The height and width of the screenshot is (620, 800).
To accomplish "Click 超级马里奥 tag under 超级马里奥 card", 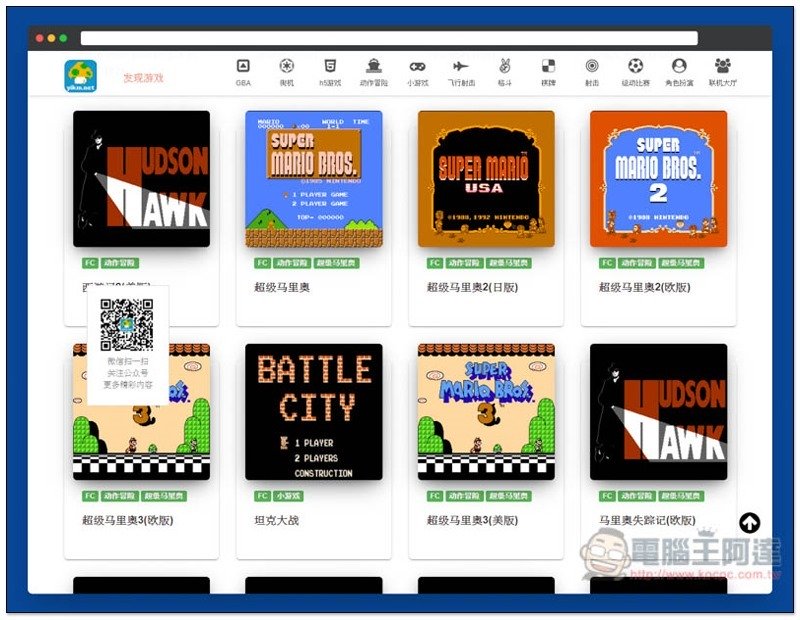I will (x=336, y=263).
